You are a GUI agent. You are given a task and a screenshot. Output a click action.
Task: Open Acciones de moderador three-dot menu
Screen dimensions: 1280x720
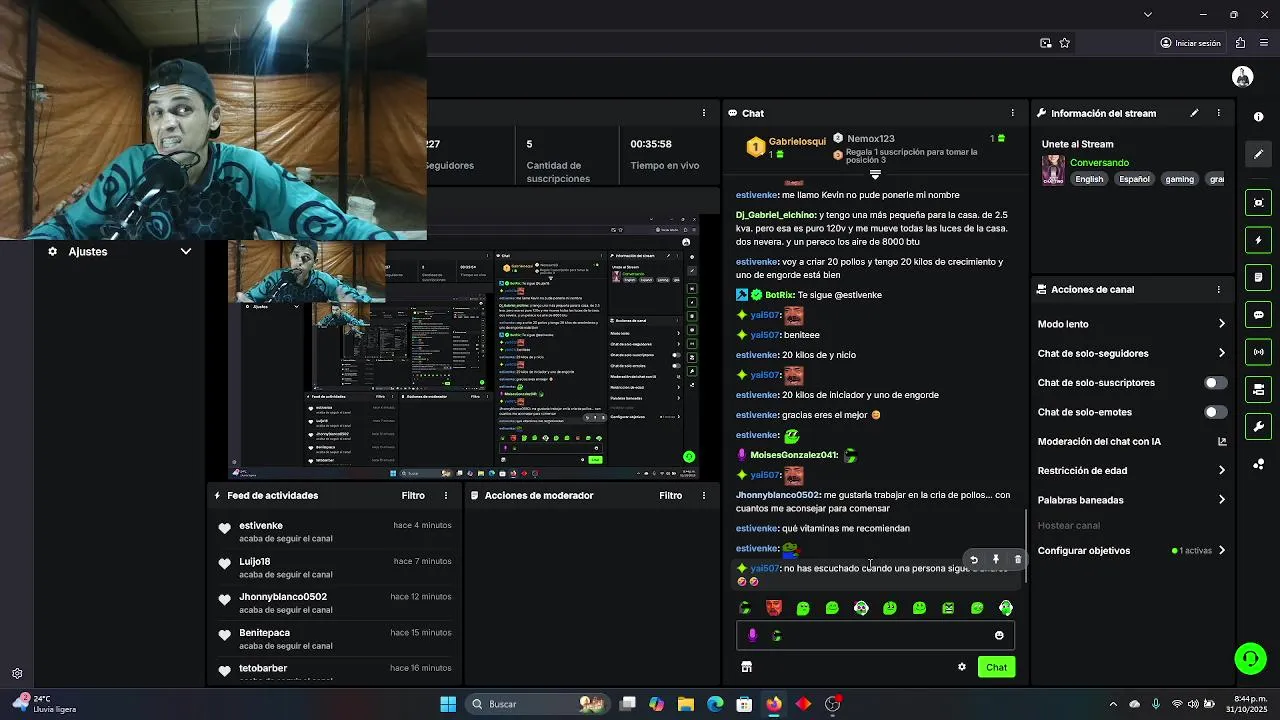click(704, 495)
